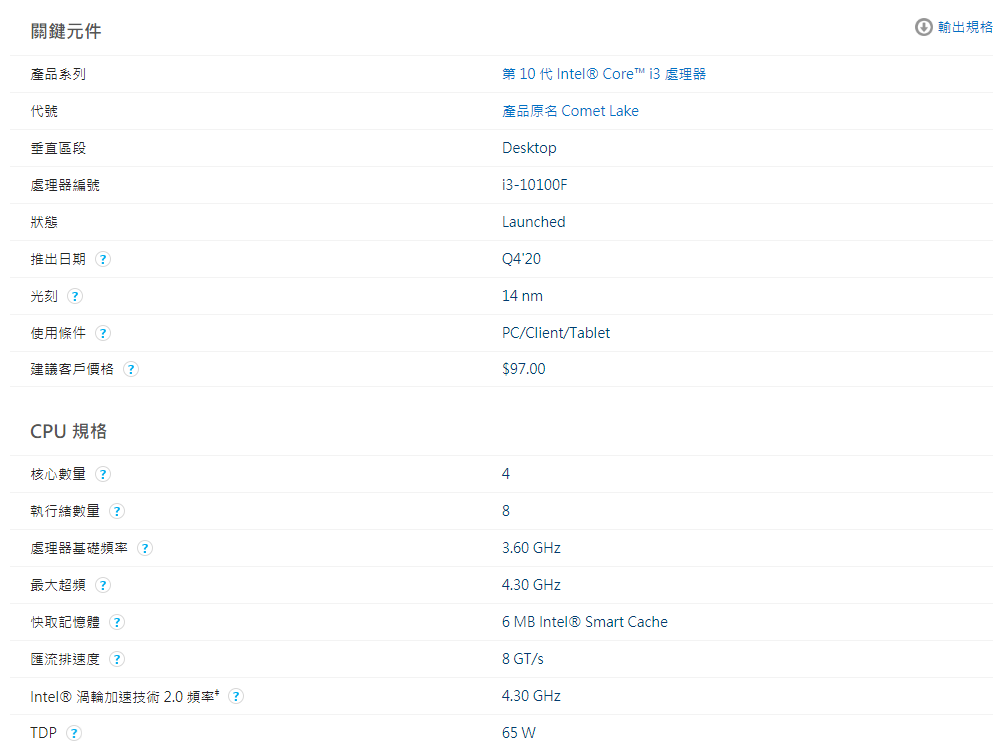Open the 匯流排速度 help icon
This screenshot has width=1006, height=750.
(x=117, y=659)
